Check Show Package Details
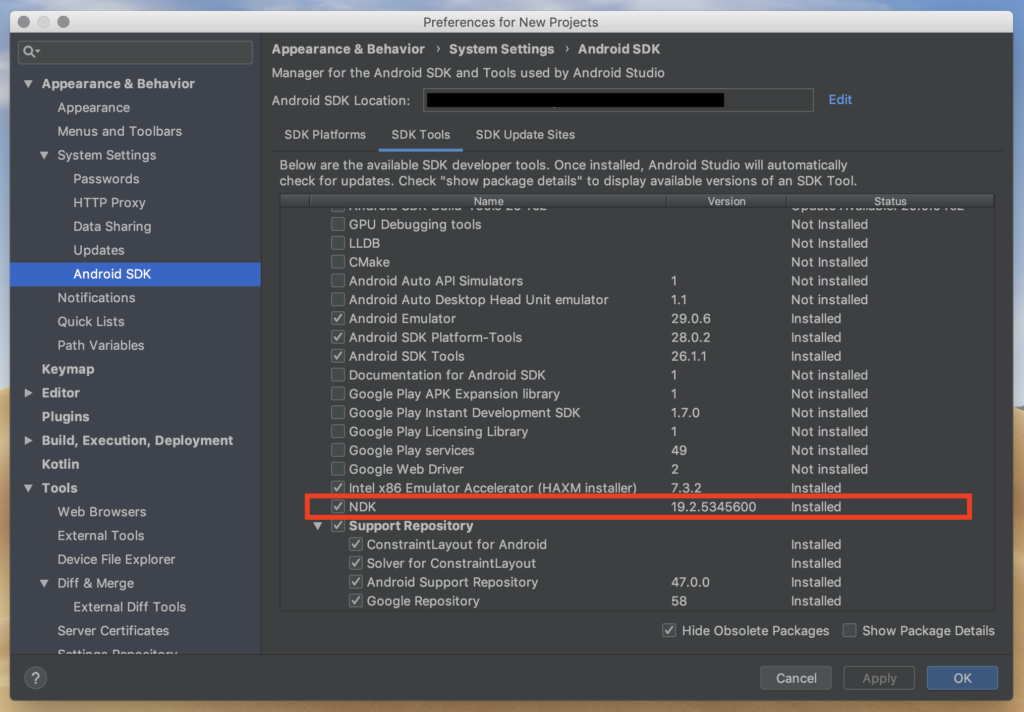The width and height of the screenshot is (1024, 712). (x=849, y=631)
